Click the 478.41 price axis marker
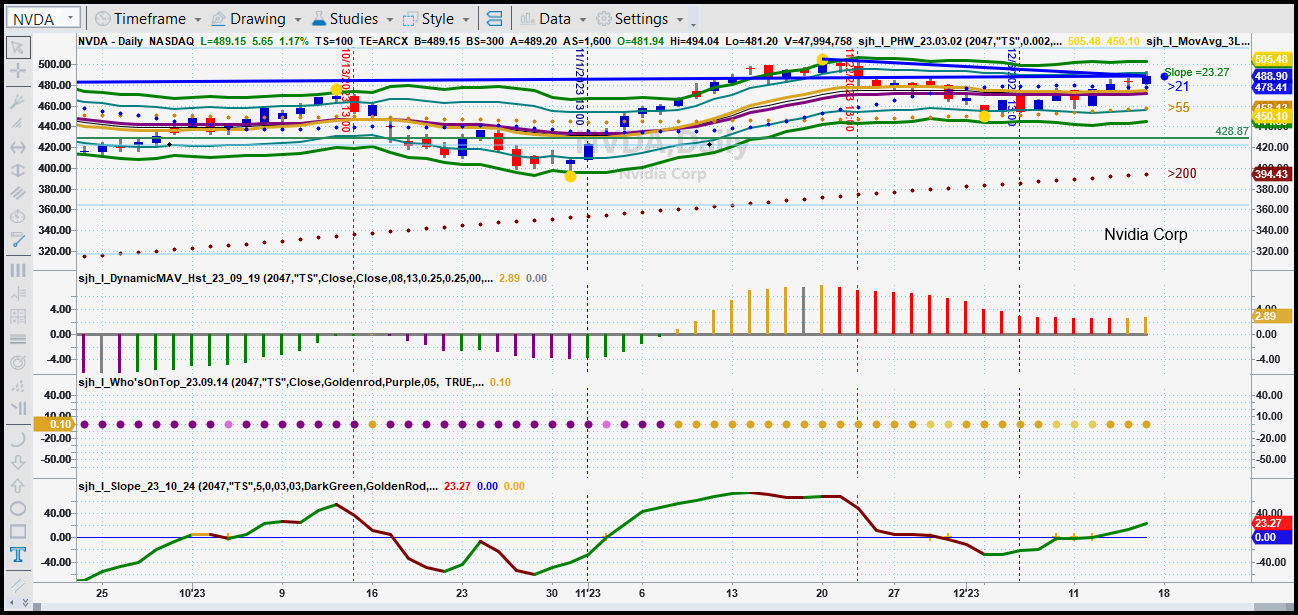Viewport: 1298px width, 615px height. [1270, 88]
